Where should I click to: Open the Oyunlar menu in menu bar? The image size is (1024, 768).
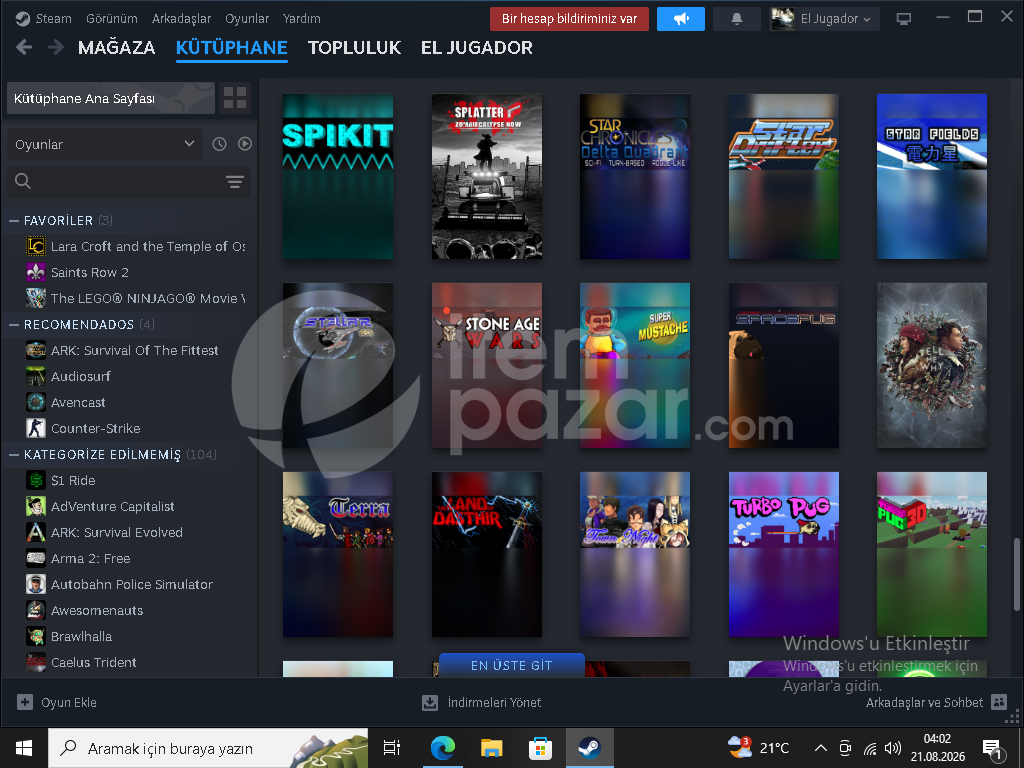(247, 18)
